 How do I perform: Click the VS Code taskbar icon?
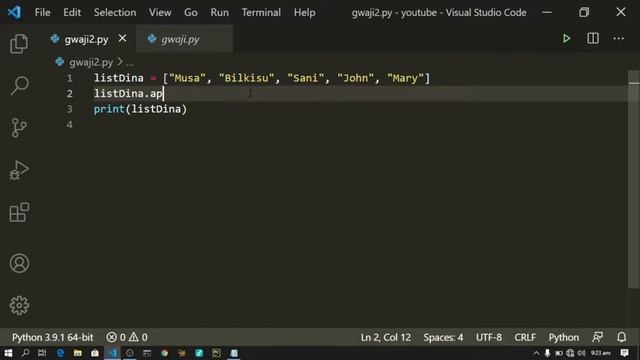tap(113, 353)
